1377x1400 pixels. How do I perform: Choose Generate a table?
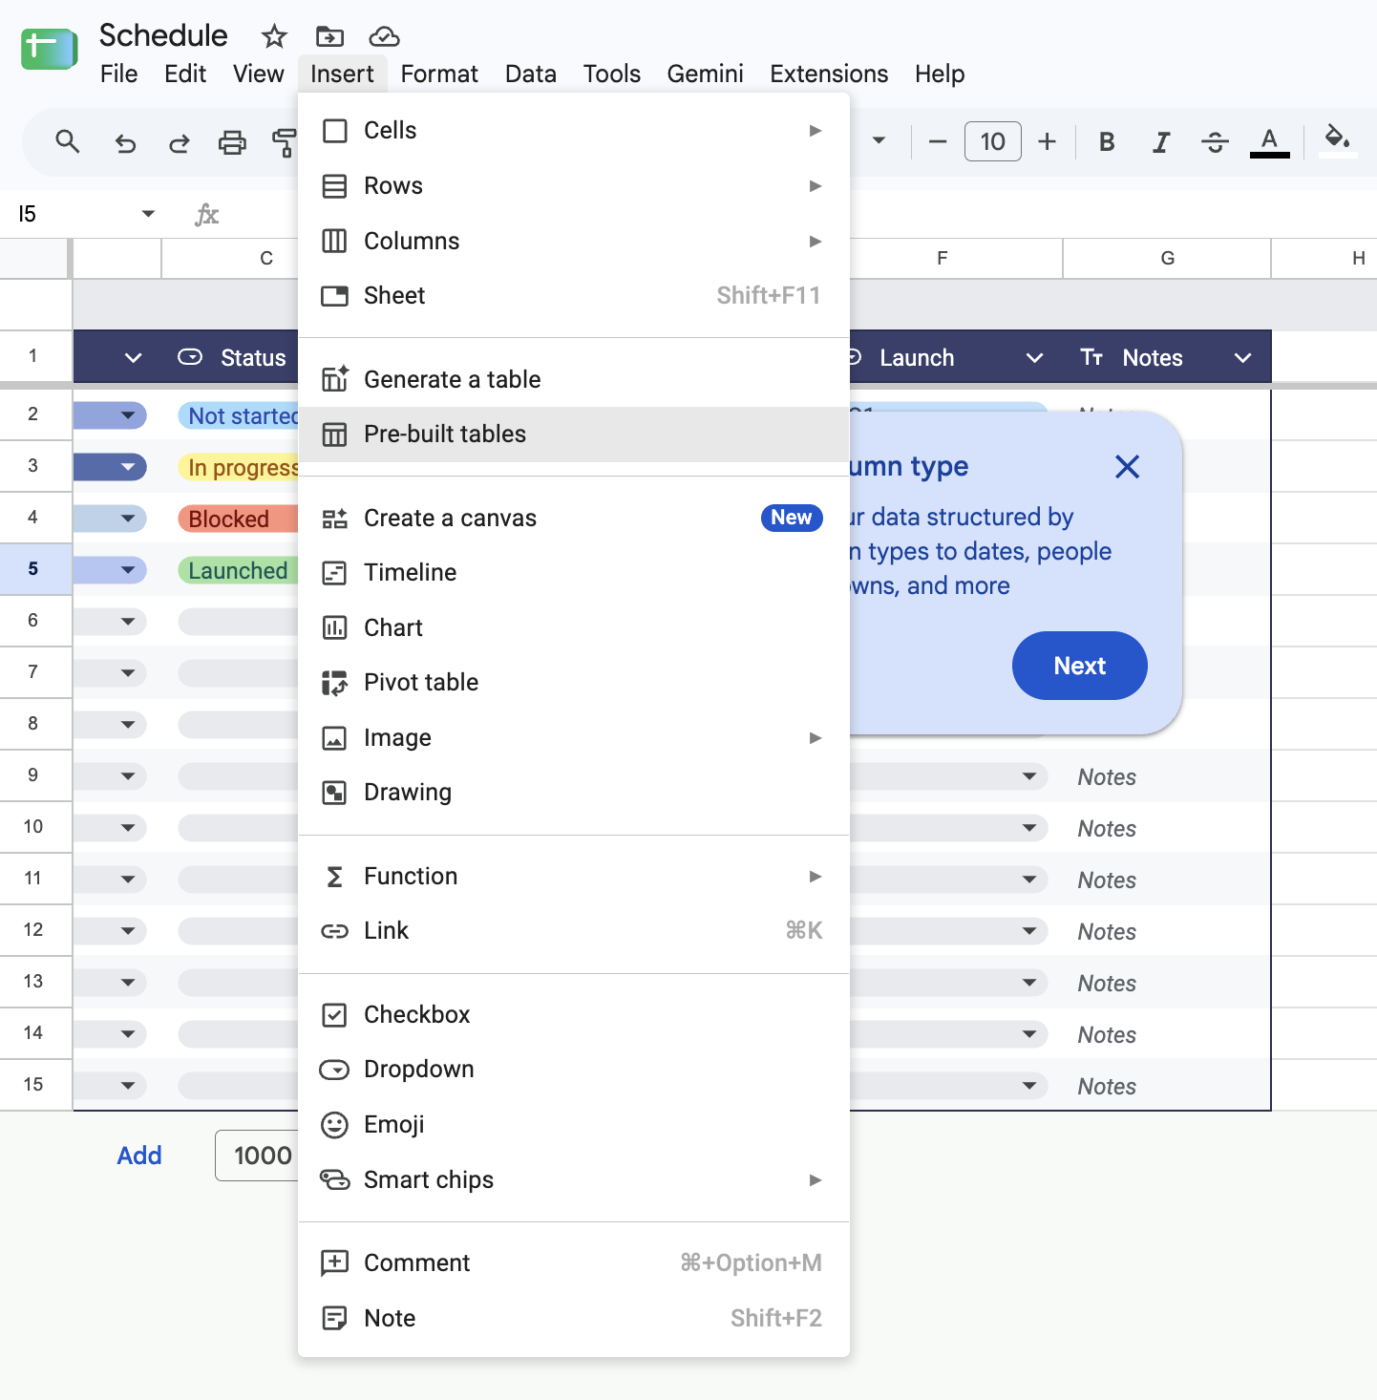point(574,380)
